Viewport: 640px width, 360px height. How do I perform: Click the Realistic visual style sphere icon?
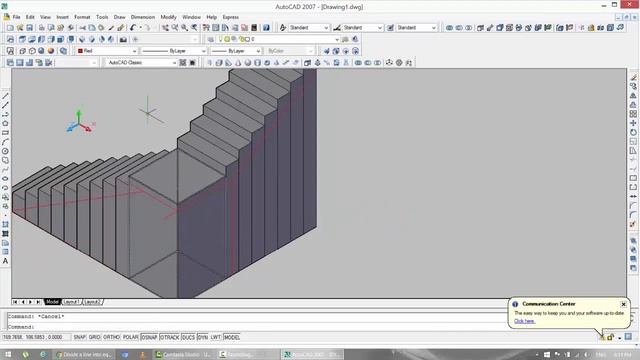51,51
